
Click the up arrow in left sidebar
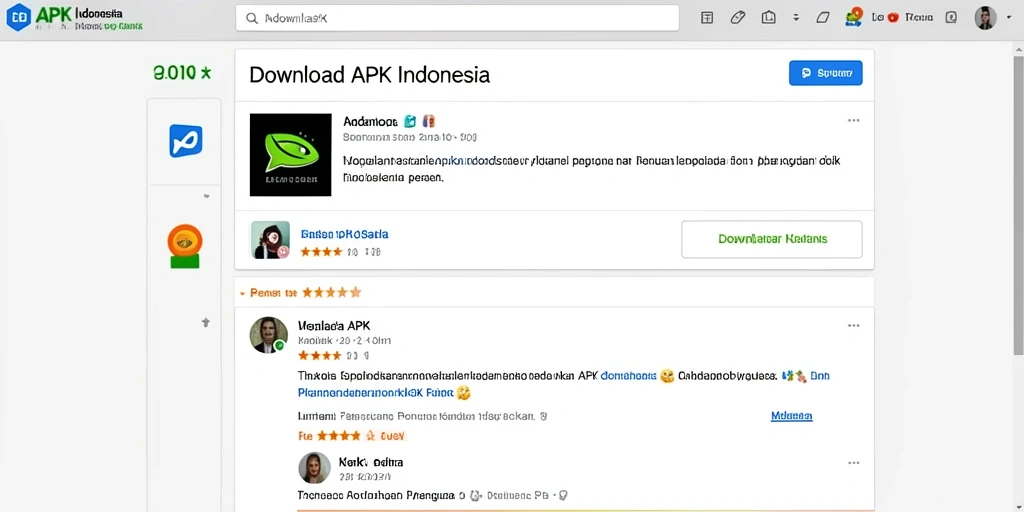tap(206, 322)
